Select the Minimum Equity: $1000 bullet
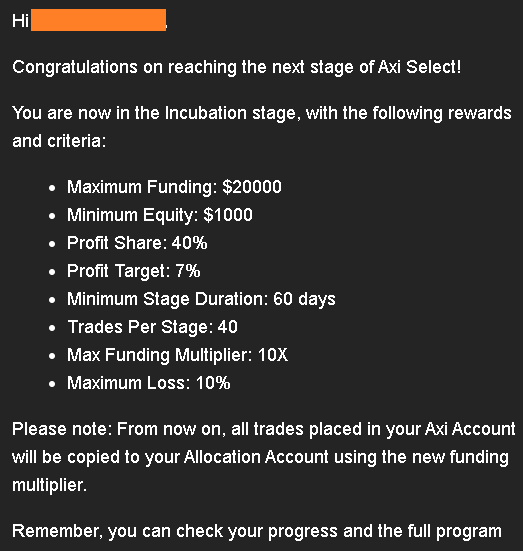523x551 pixels. click(160, 215)
